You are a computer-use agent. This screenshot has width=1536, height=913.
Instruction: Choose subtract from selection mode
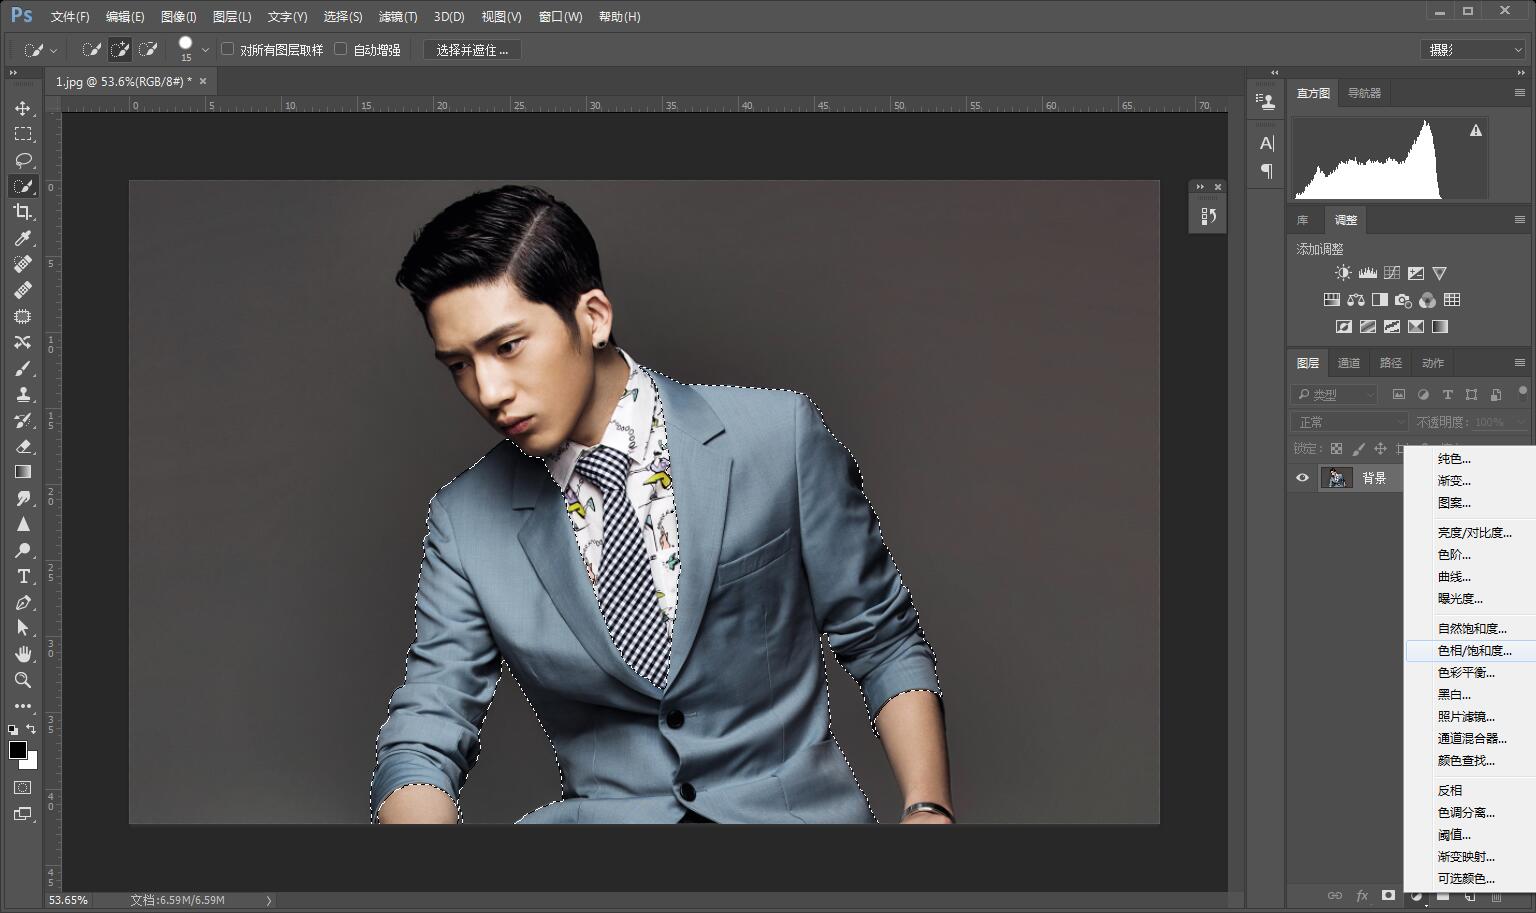[x=148, y=49]
